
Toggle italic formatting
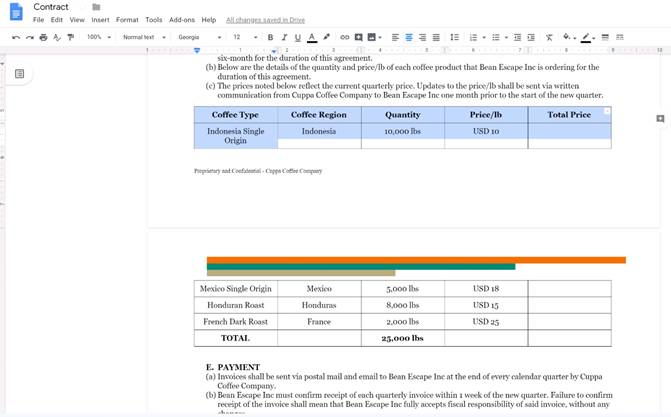[x=284, y=37]
